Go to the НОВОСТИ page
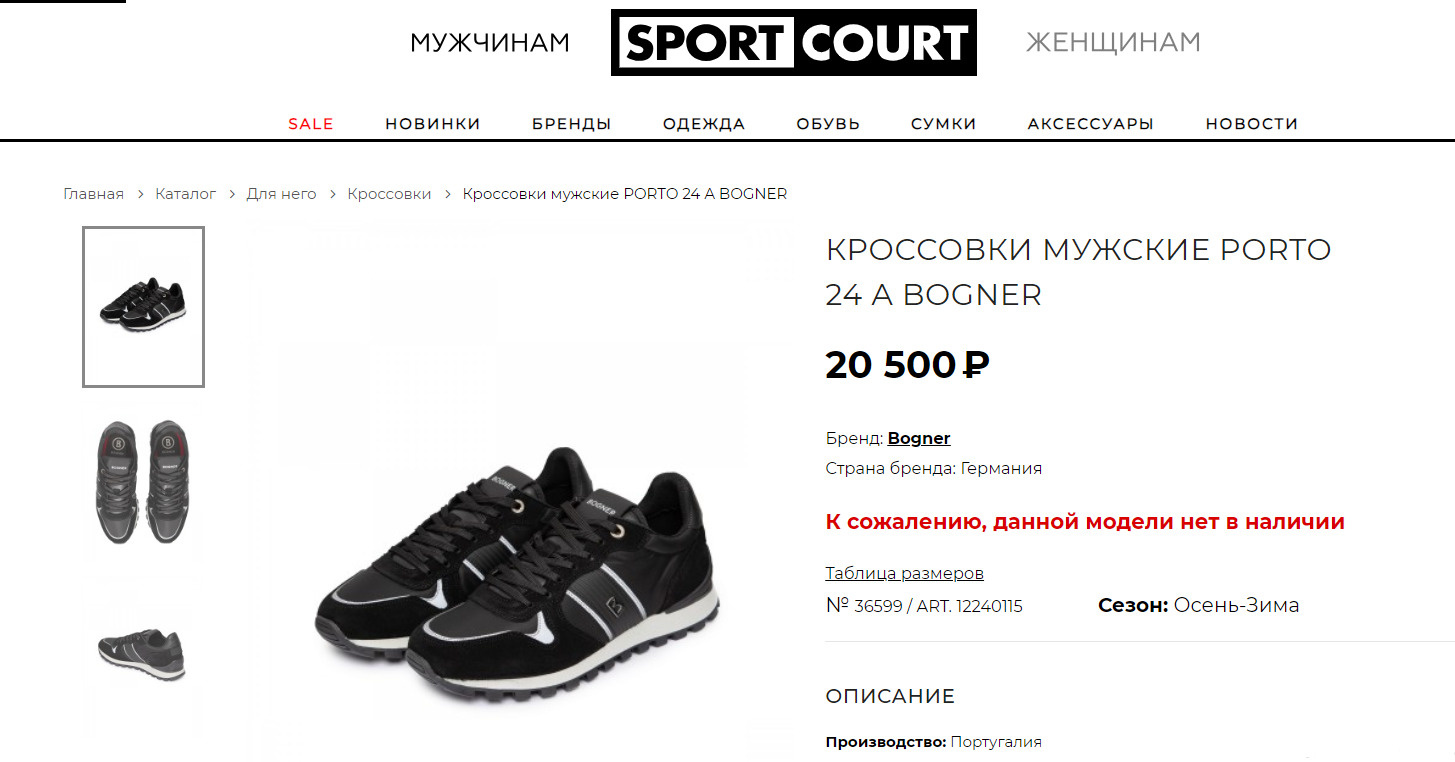 (x=1252, y=124)
